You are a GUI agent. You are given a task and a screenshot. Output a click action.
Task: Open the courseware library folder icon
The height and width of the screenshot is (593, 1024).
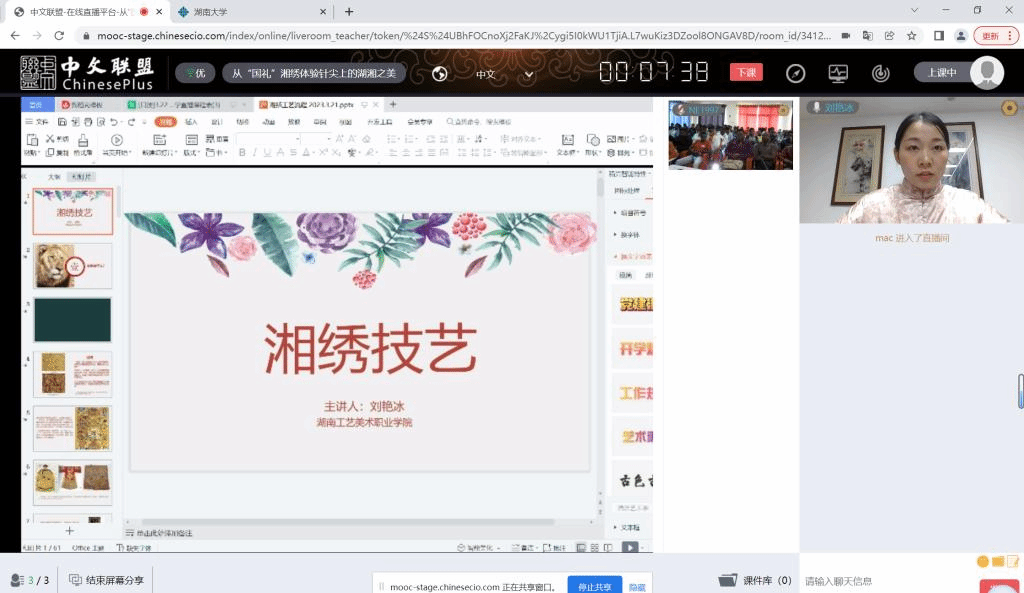tap(728, 580)
